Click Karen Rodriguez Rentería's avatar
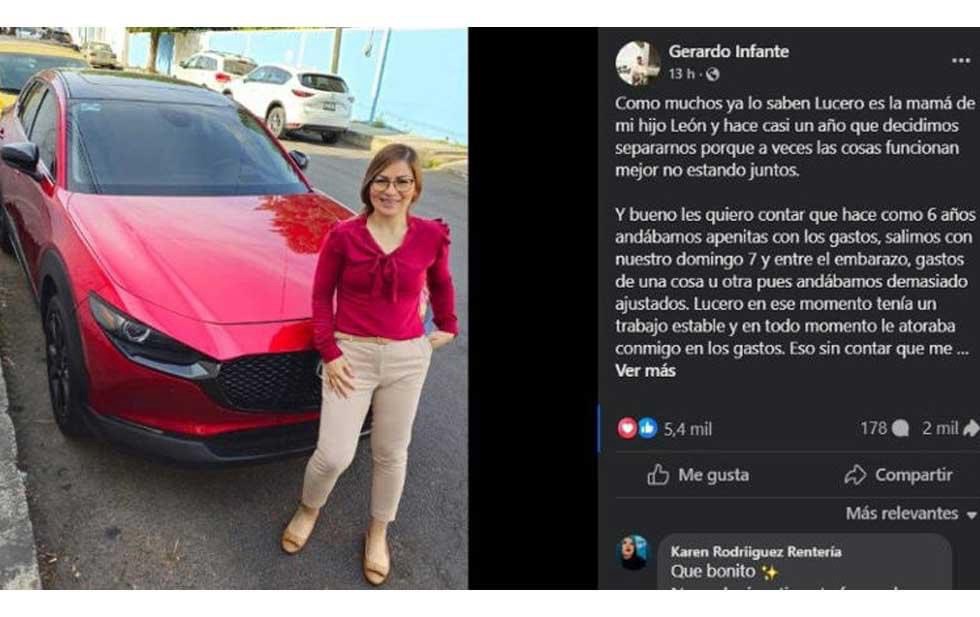Screen dimensions: 980x617 [x=633, y=552]
